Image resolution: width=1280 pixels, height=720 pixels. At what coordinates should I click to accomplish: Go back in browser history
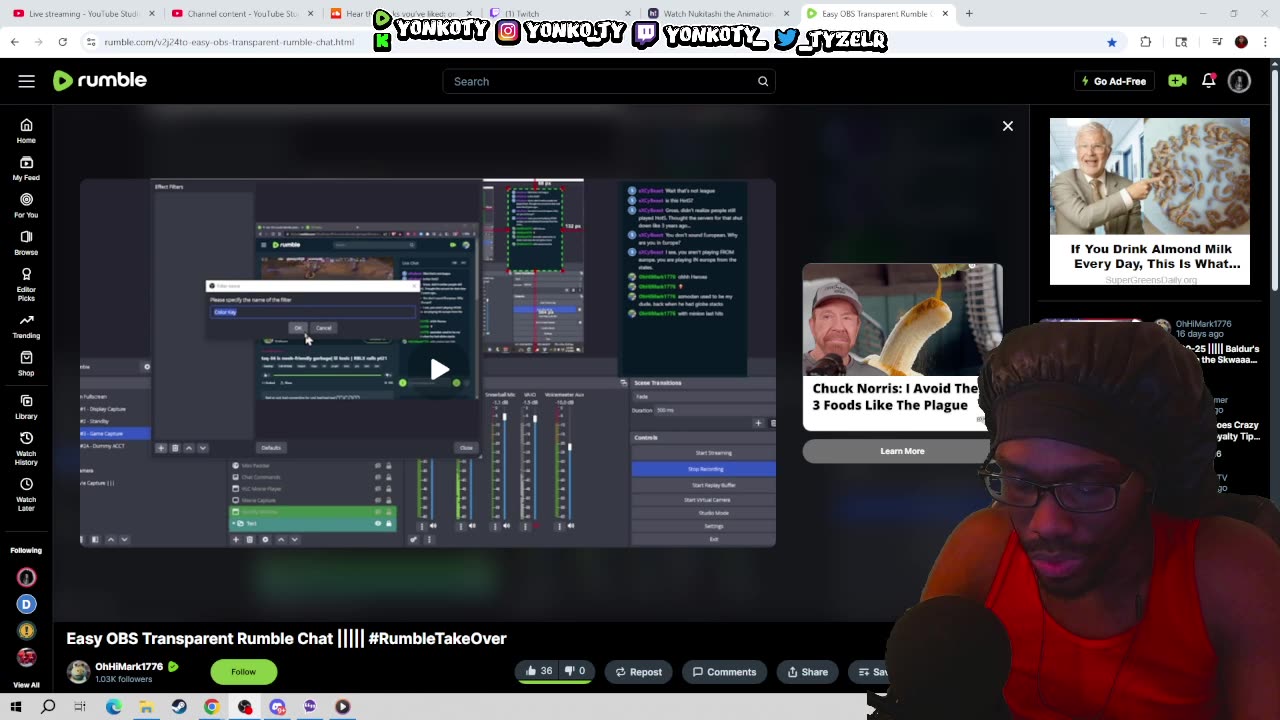click(x=14, y=42)
